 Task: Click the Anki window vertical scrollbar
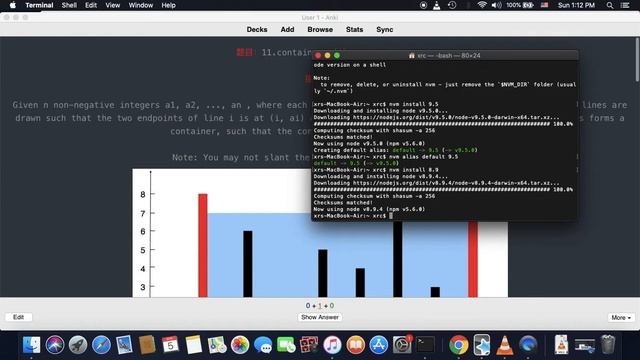tap(637, 59)
